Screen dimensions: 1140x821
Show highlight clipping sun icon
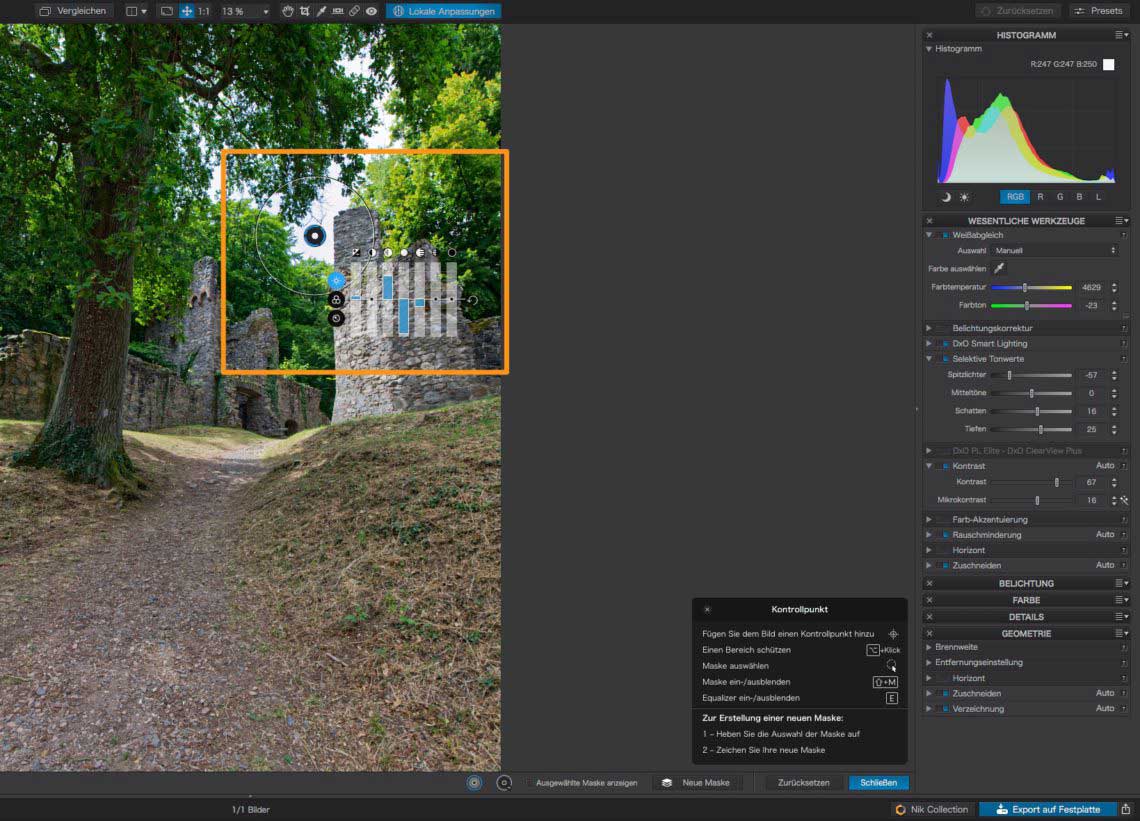click(964, 197)
